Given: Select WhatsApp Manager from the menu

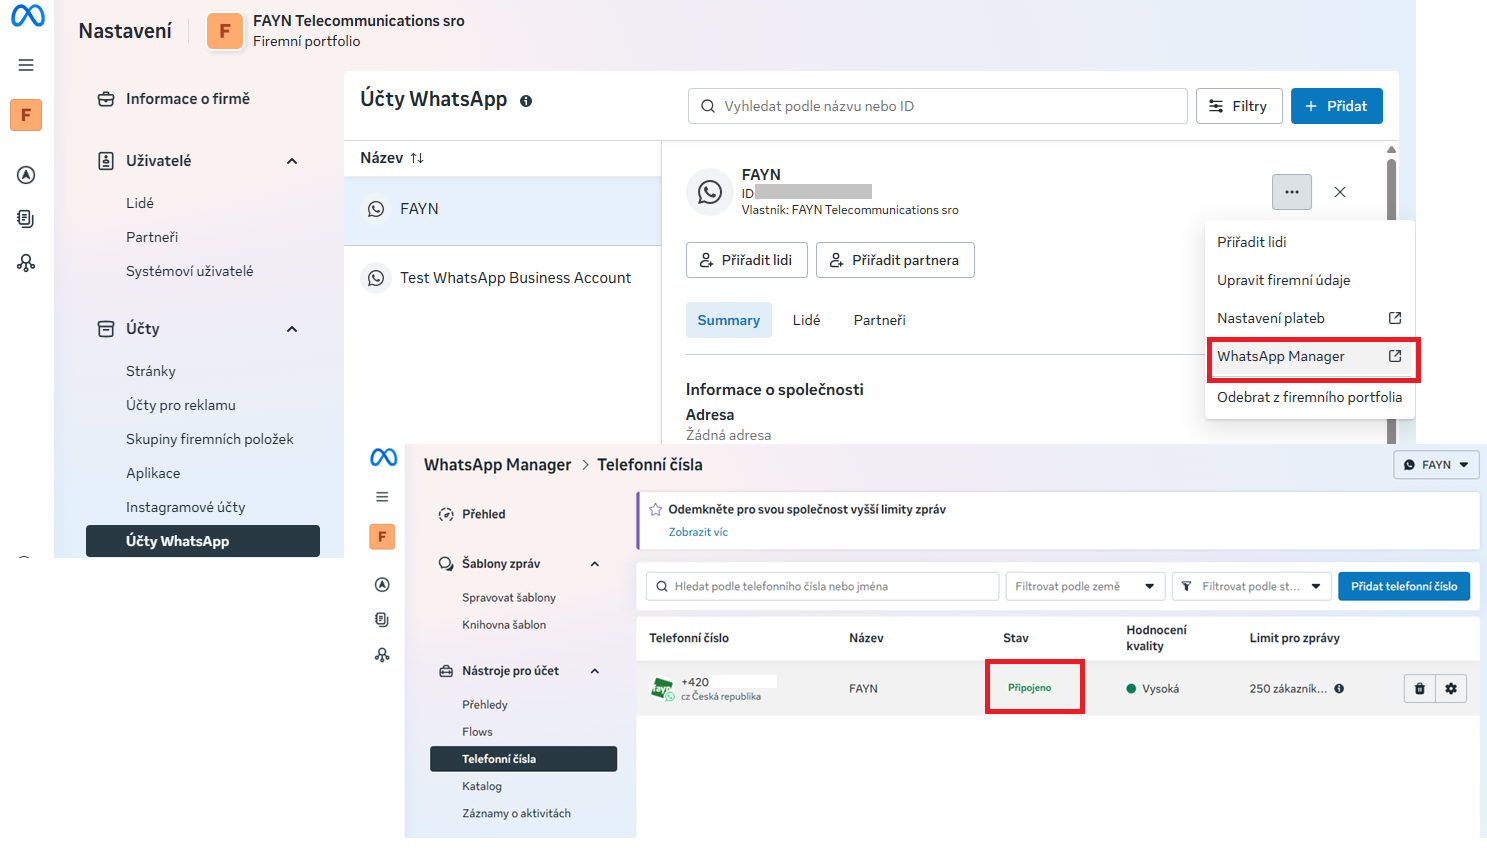Looking at the screenshot, I should [1281, 357].
